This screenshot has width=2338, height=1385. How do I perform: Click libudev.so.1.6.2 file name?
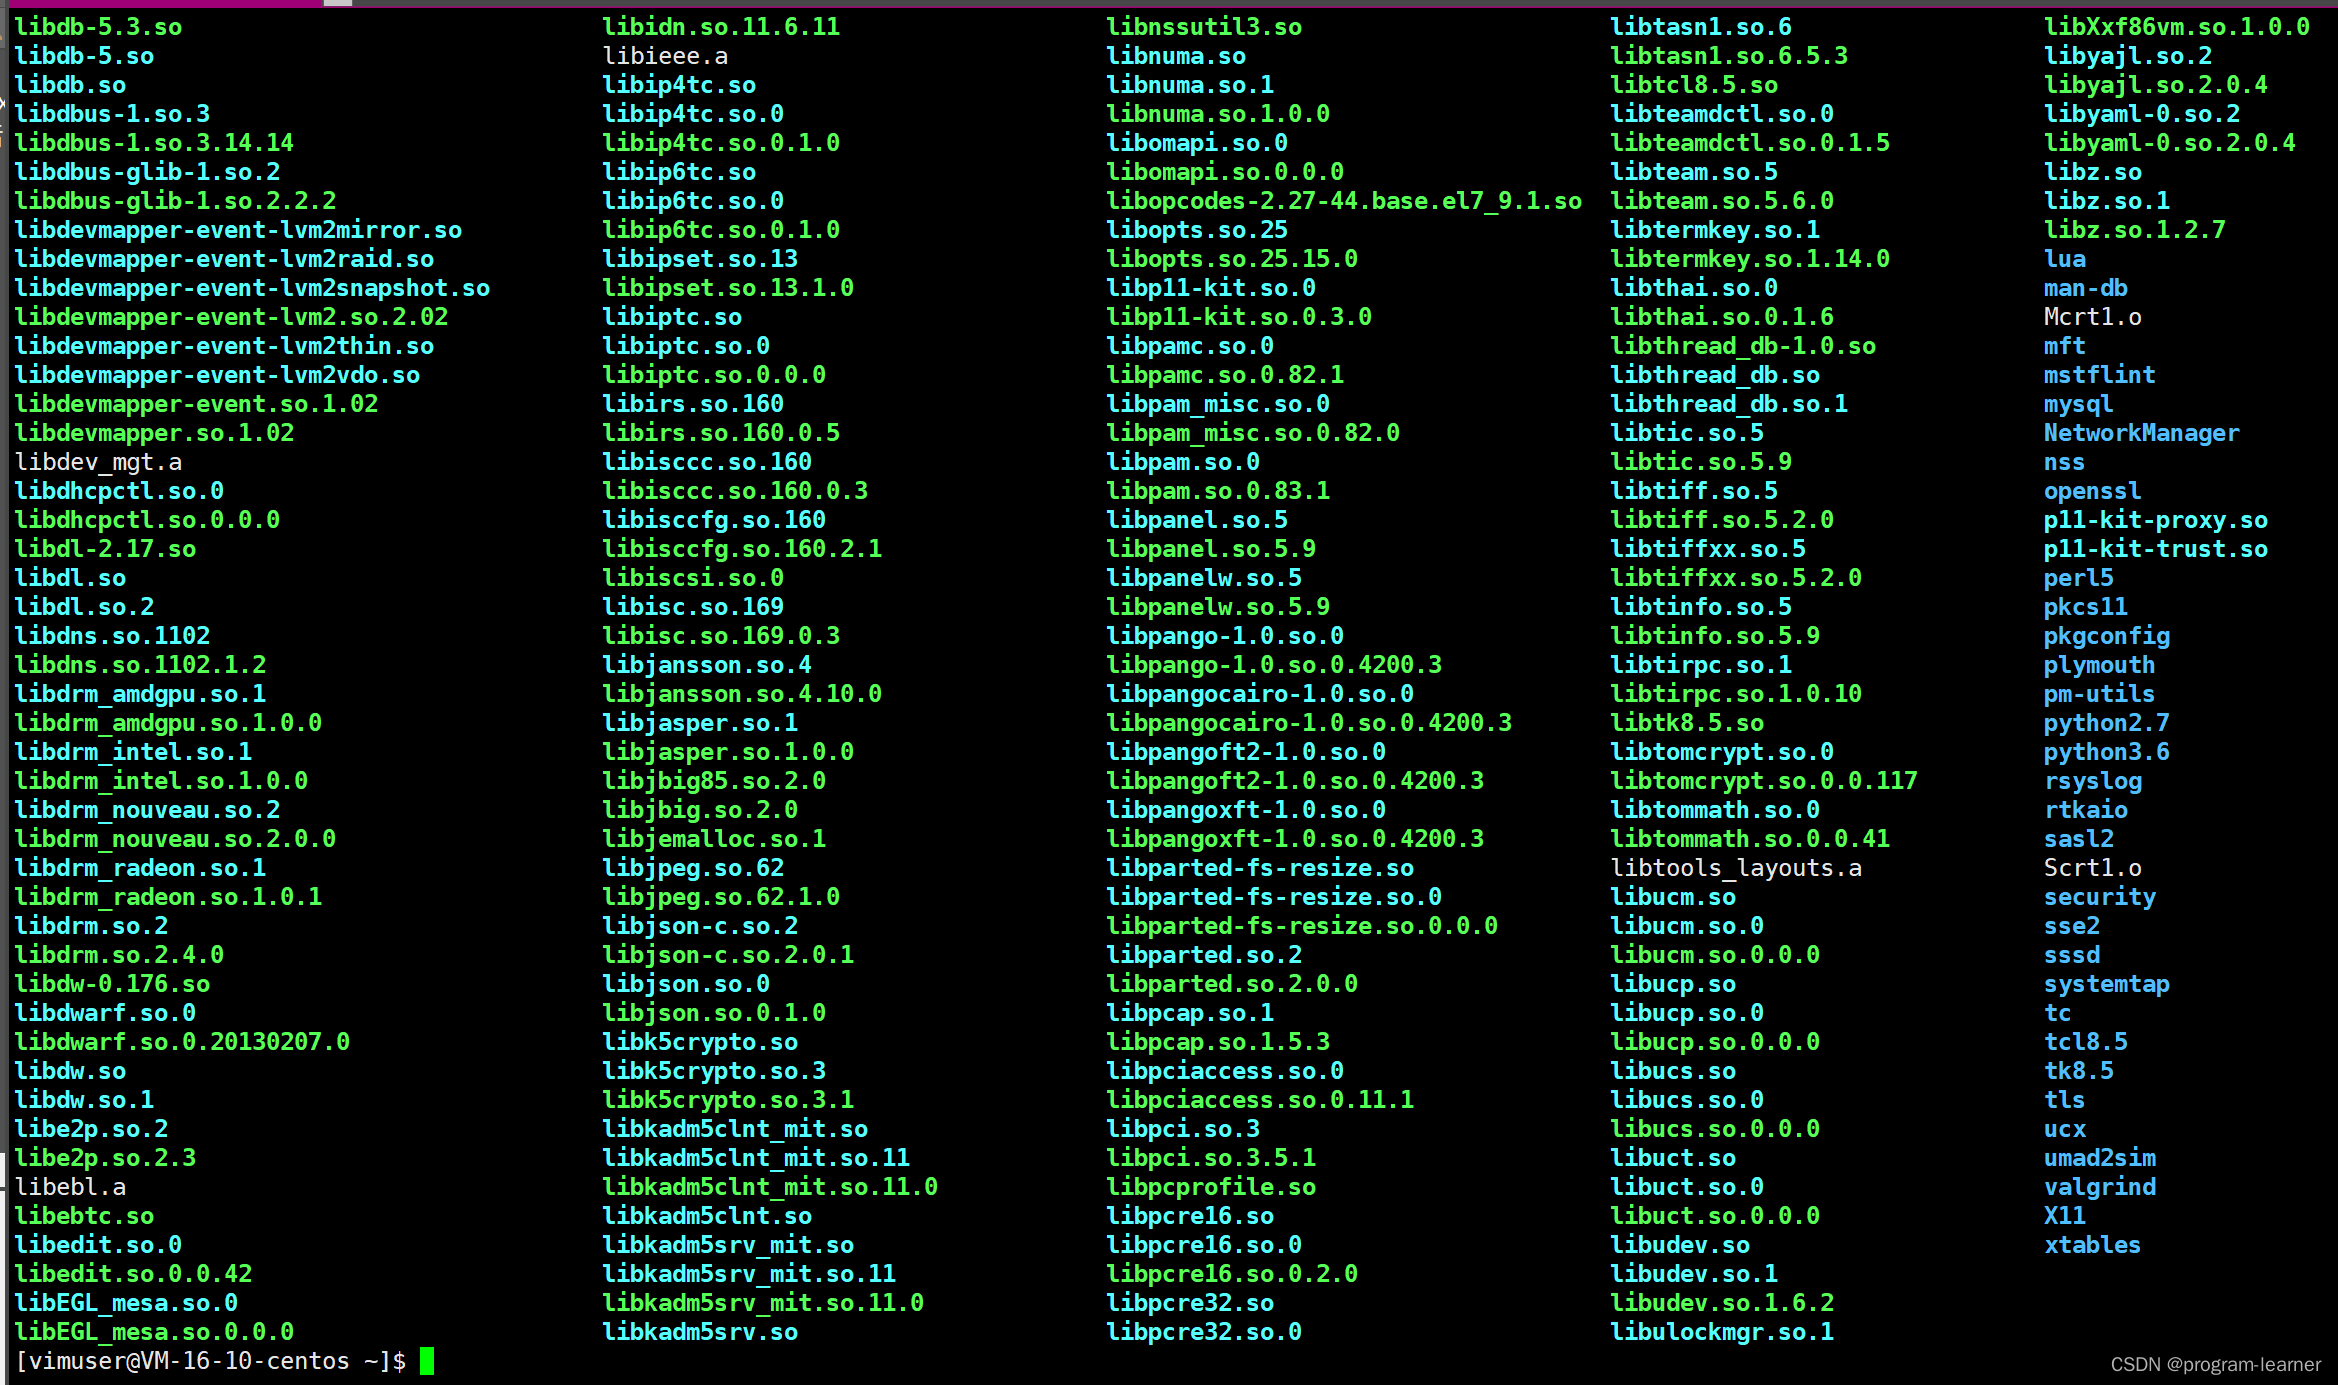pos(1722,1303)
